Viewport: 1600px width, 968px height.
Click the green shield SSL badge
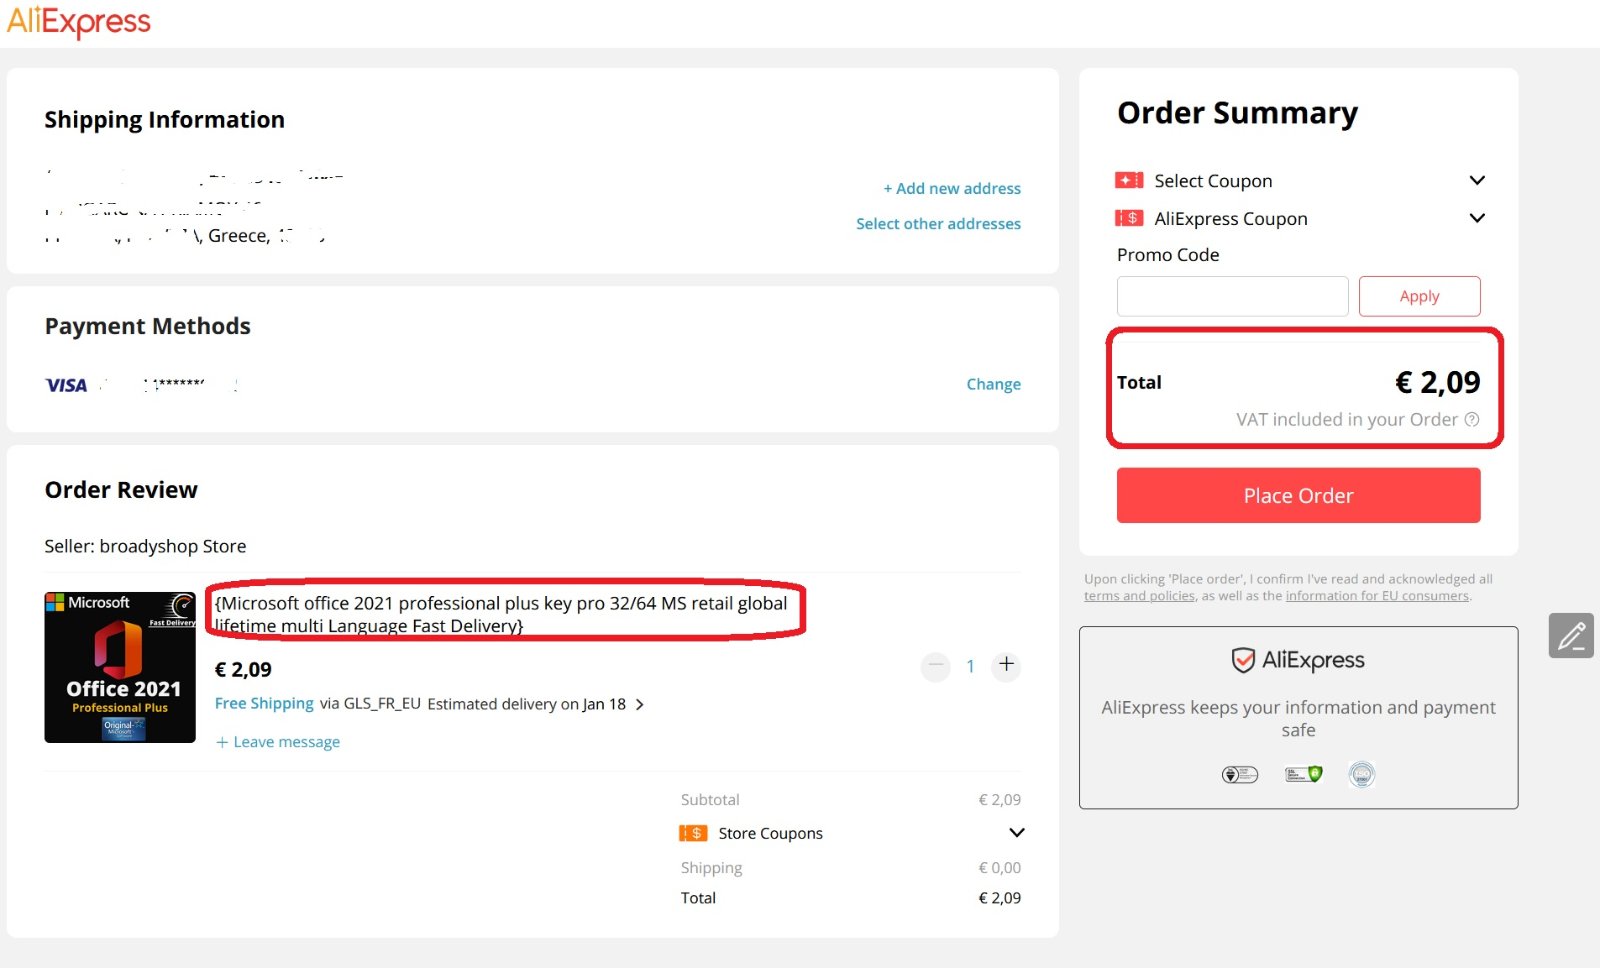pyautogui.click(x=1303, y=774)
